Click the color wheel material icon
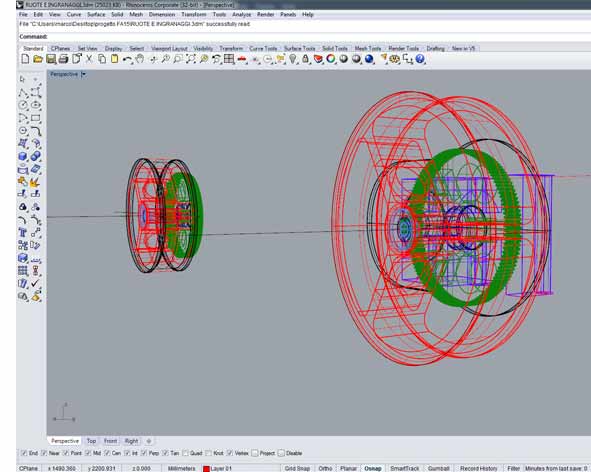The image size is (591, 472). 331,59
